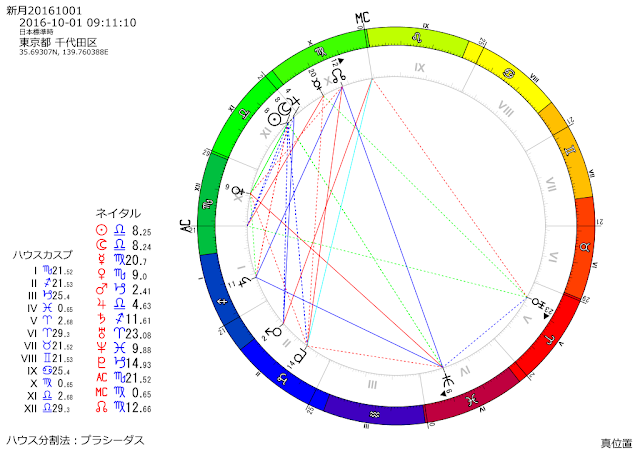
Task: Click the 真位置 label at bottom right
Action: click(616, 443)
